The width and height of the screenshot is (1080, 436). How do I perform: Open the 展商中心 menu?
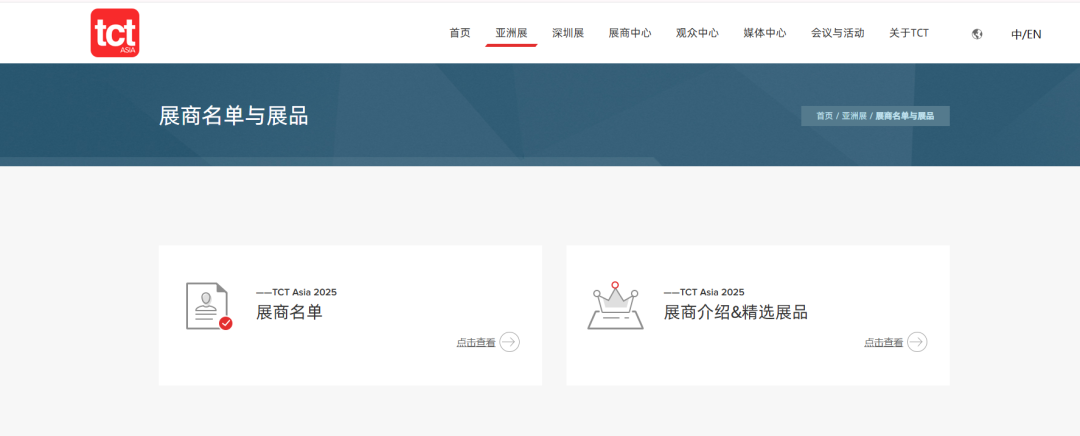630,33
